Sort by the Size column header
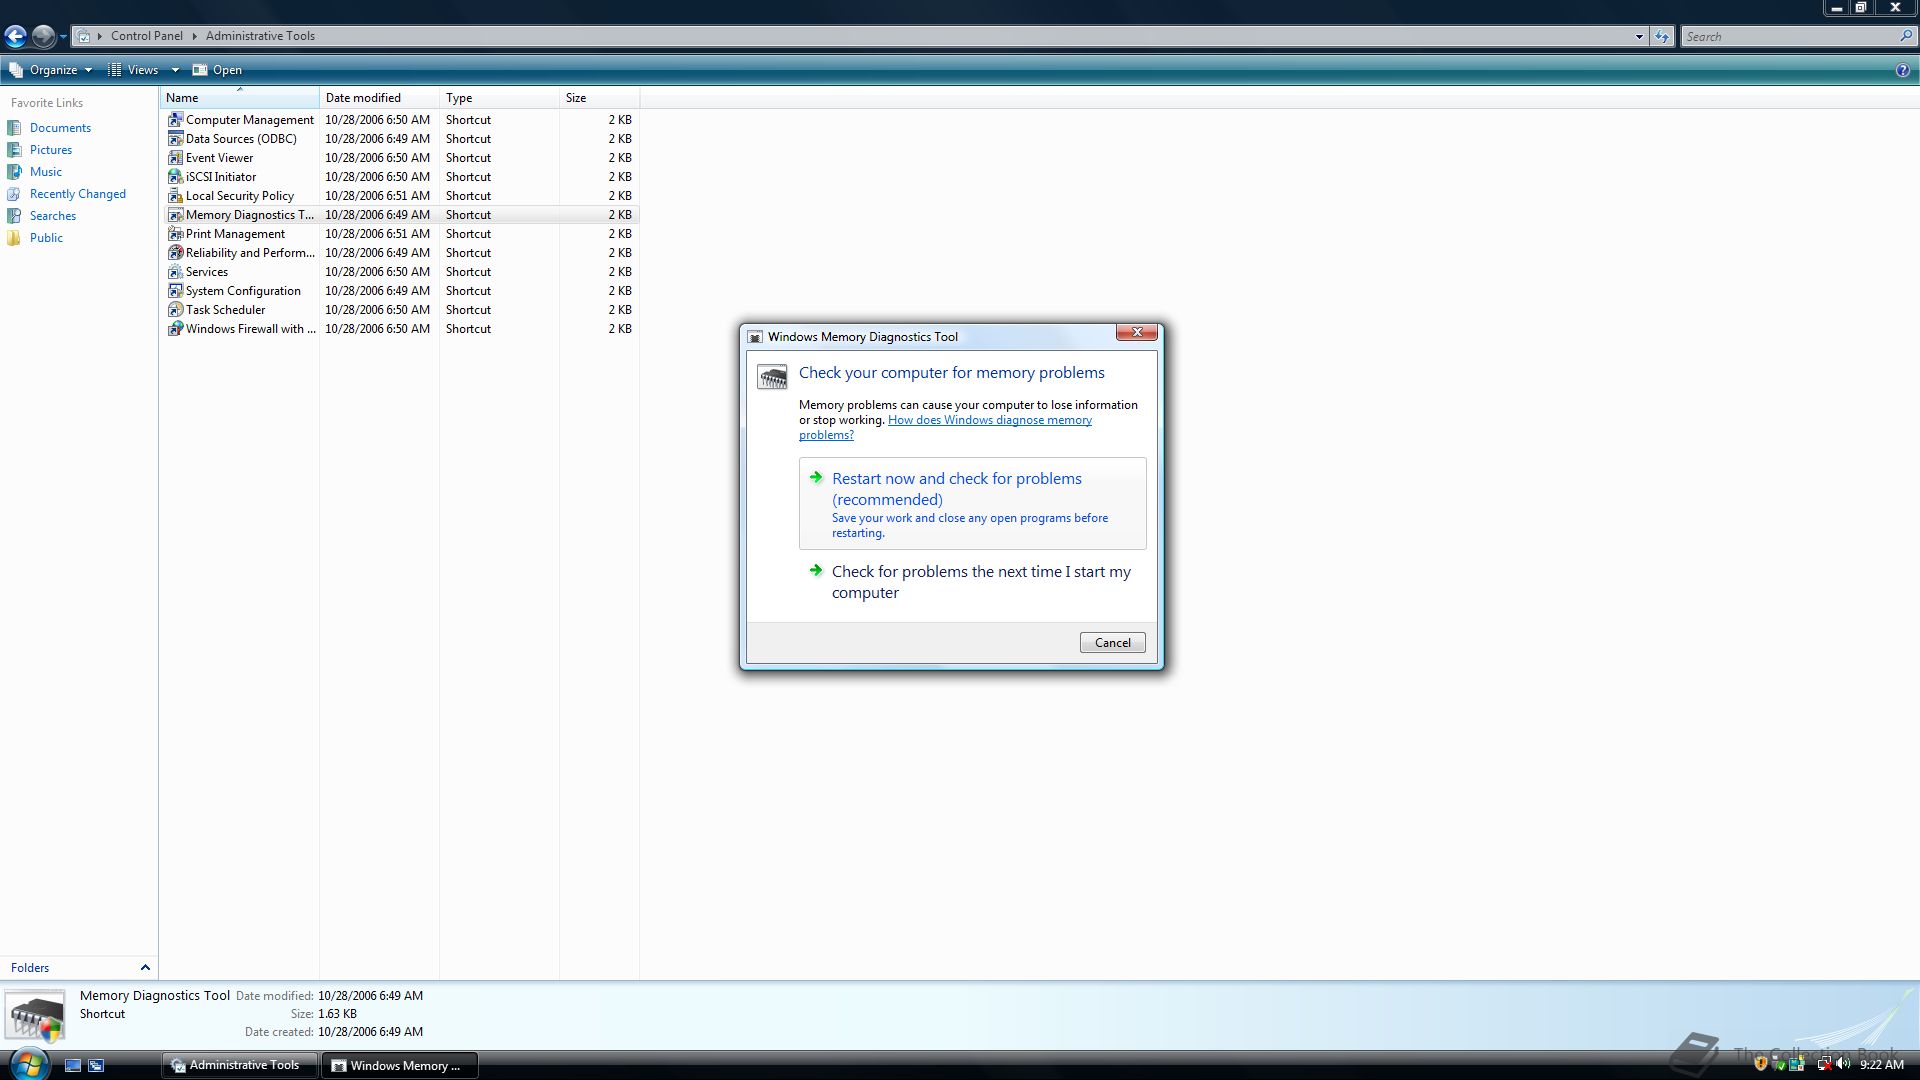This screenshot has height=1080, width=1920. tap(600, 98)
